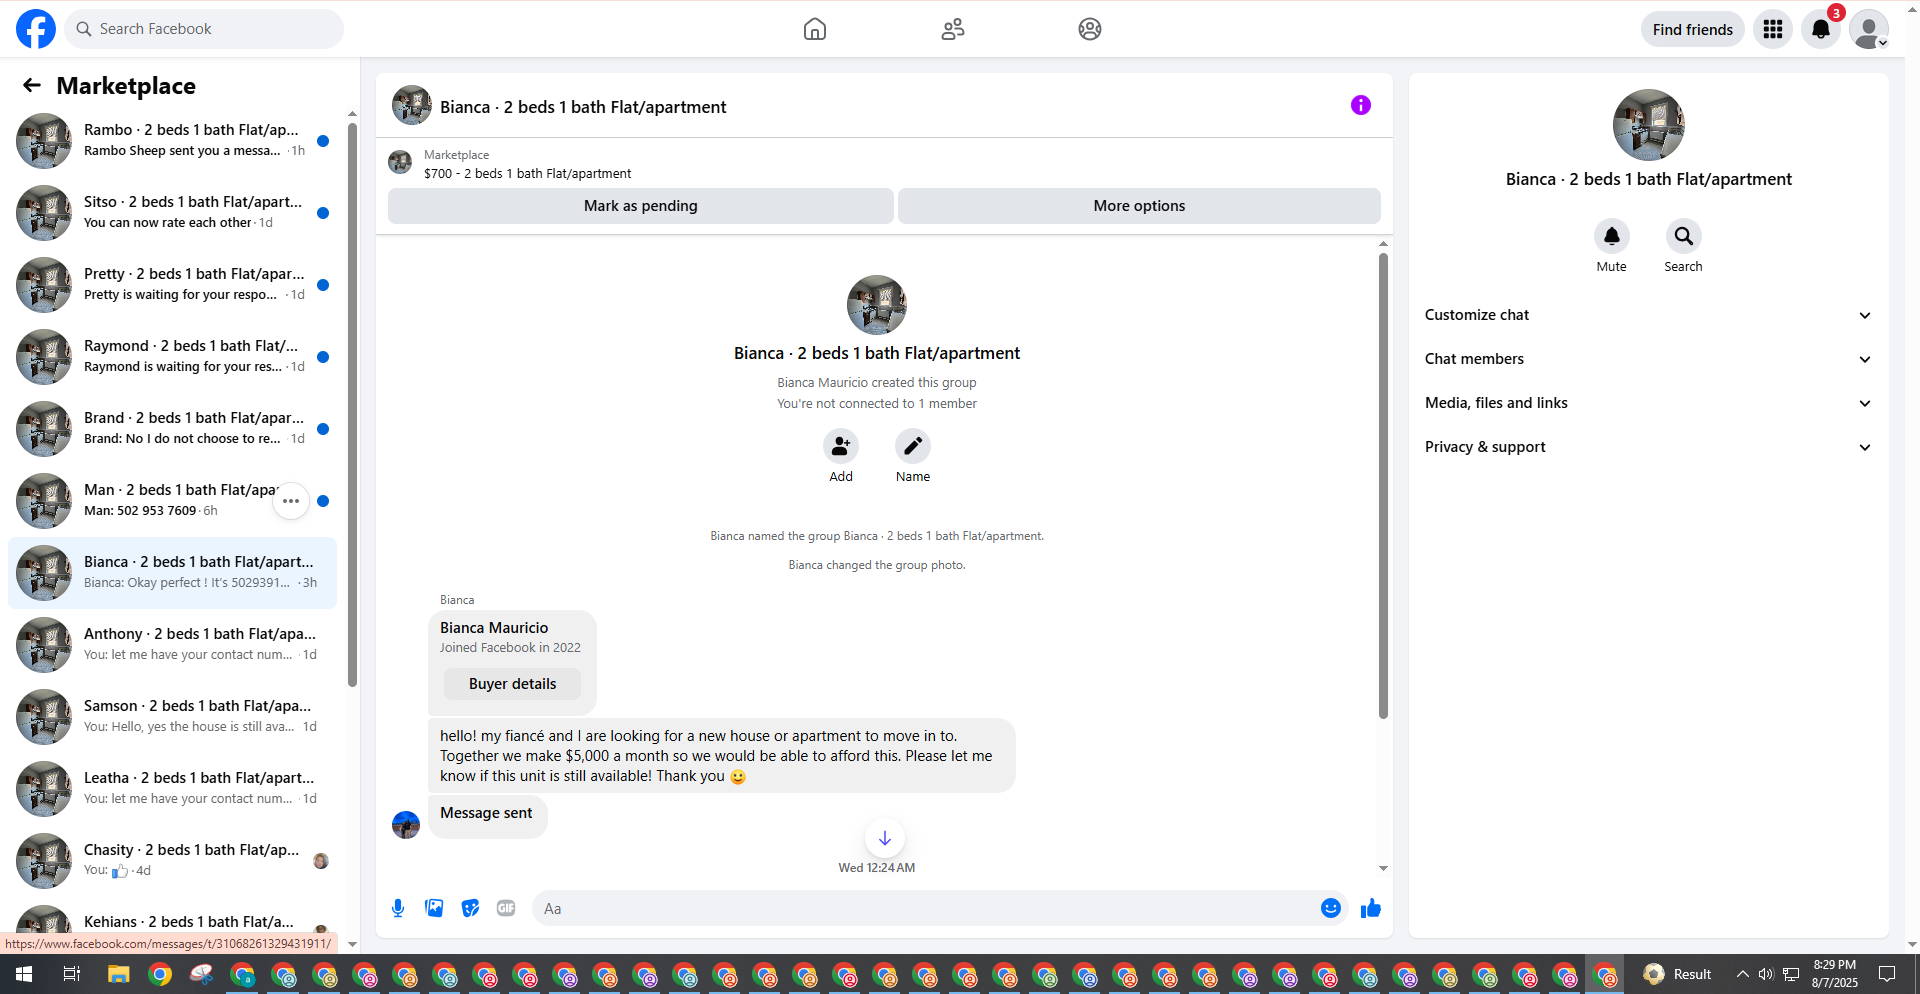Go back using the Marketplace arrow

tap(32, 86)
